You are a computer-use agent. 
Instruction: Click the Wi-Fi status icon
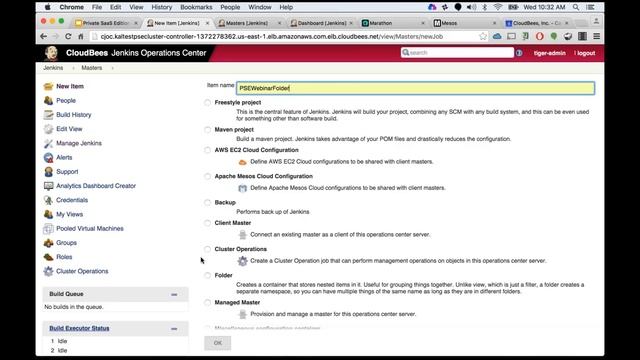(x=498, y=7)
